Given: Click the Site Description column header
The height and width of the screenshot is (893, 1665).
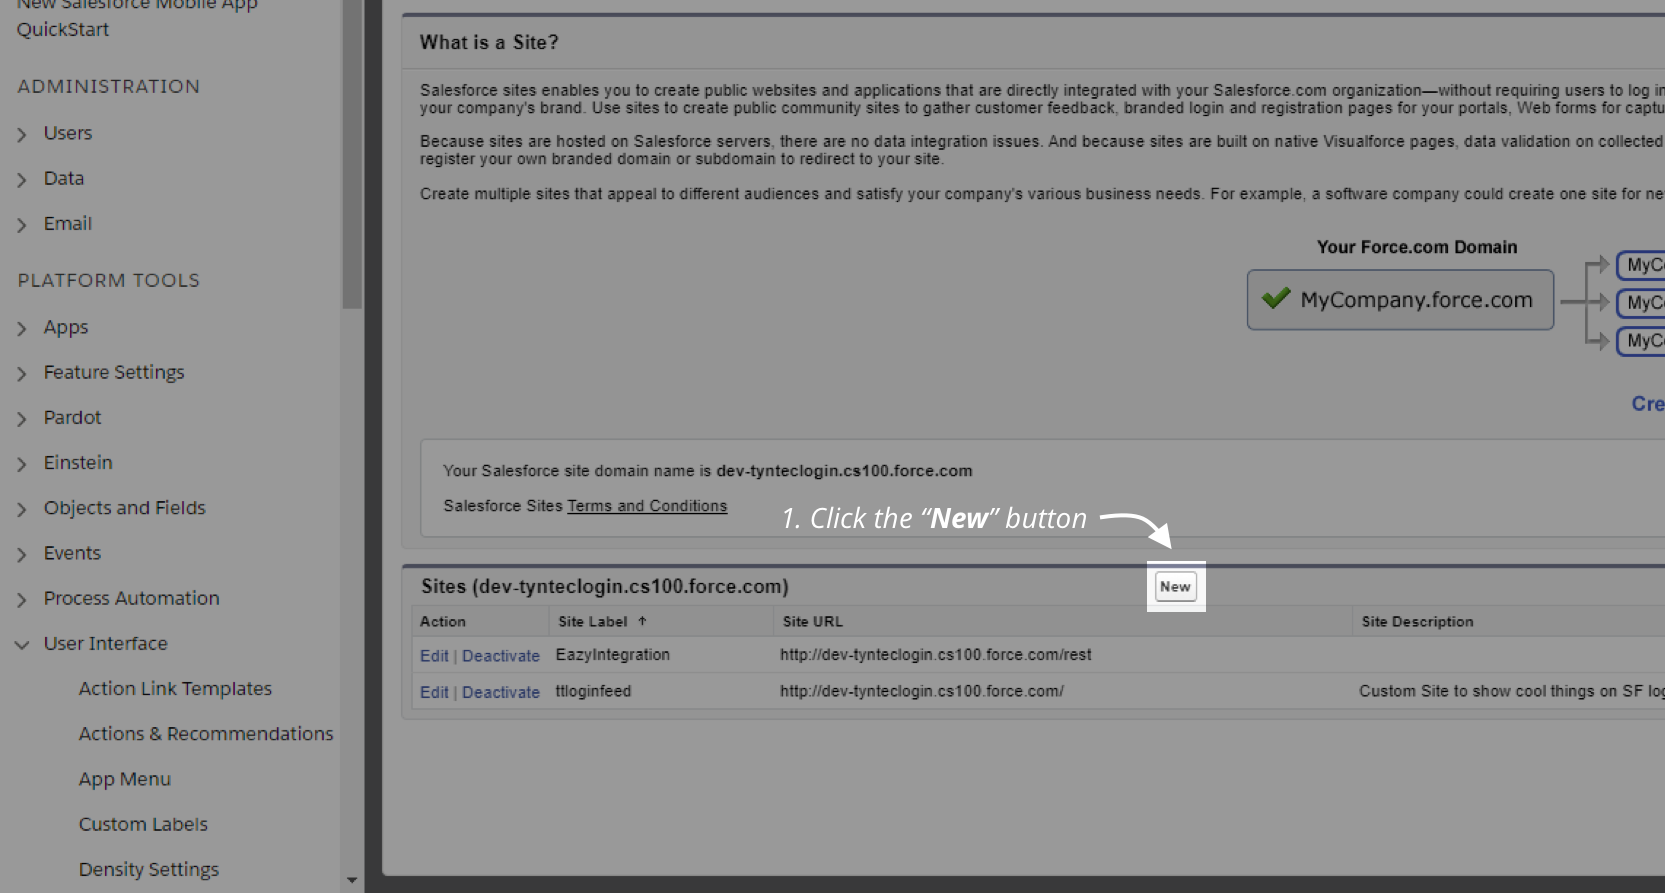Looking at the screenshot, I should [x=1417, y=621].
